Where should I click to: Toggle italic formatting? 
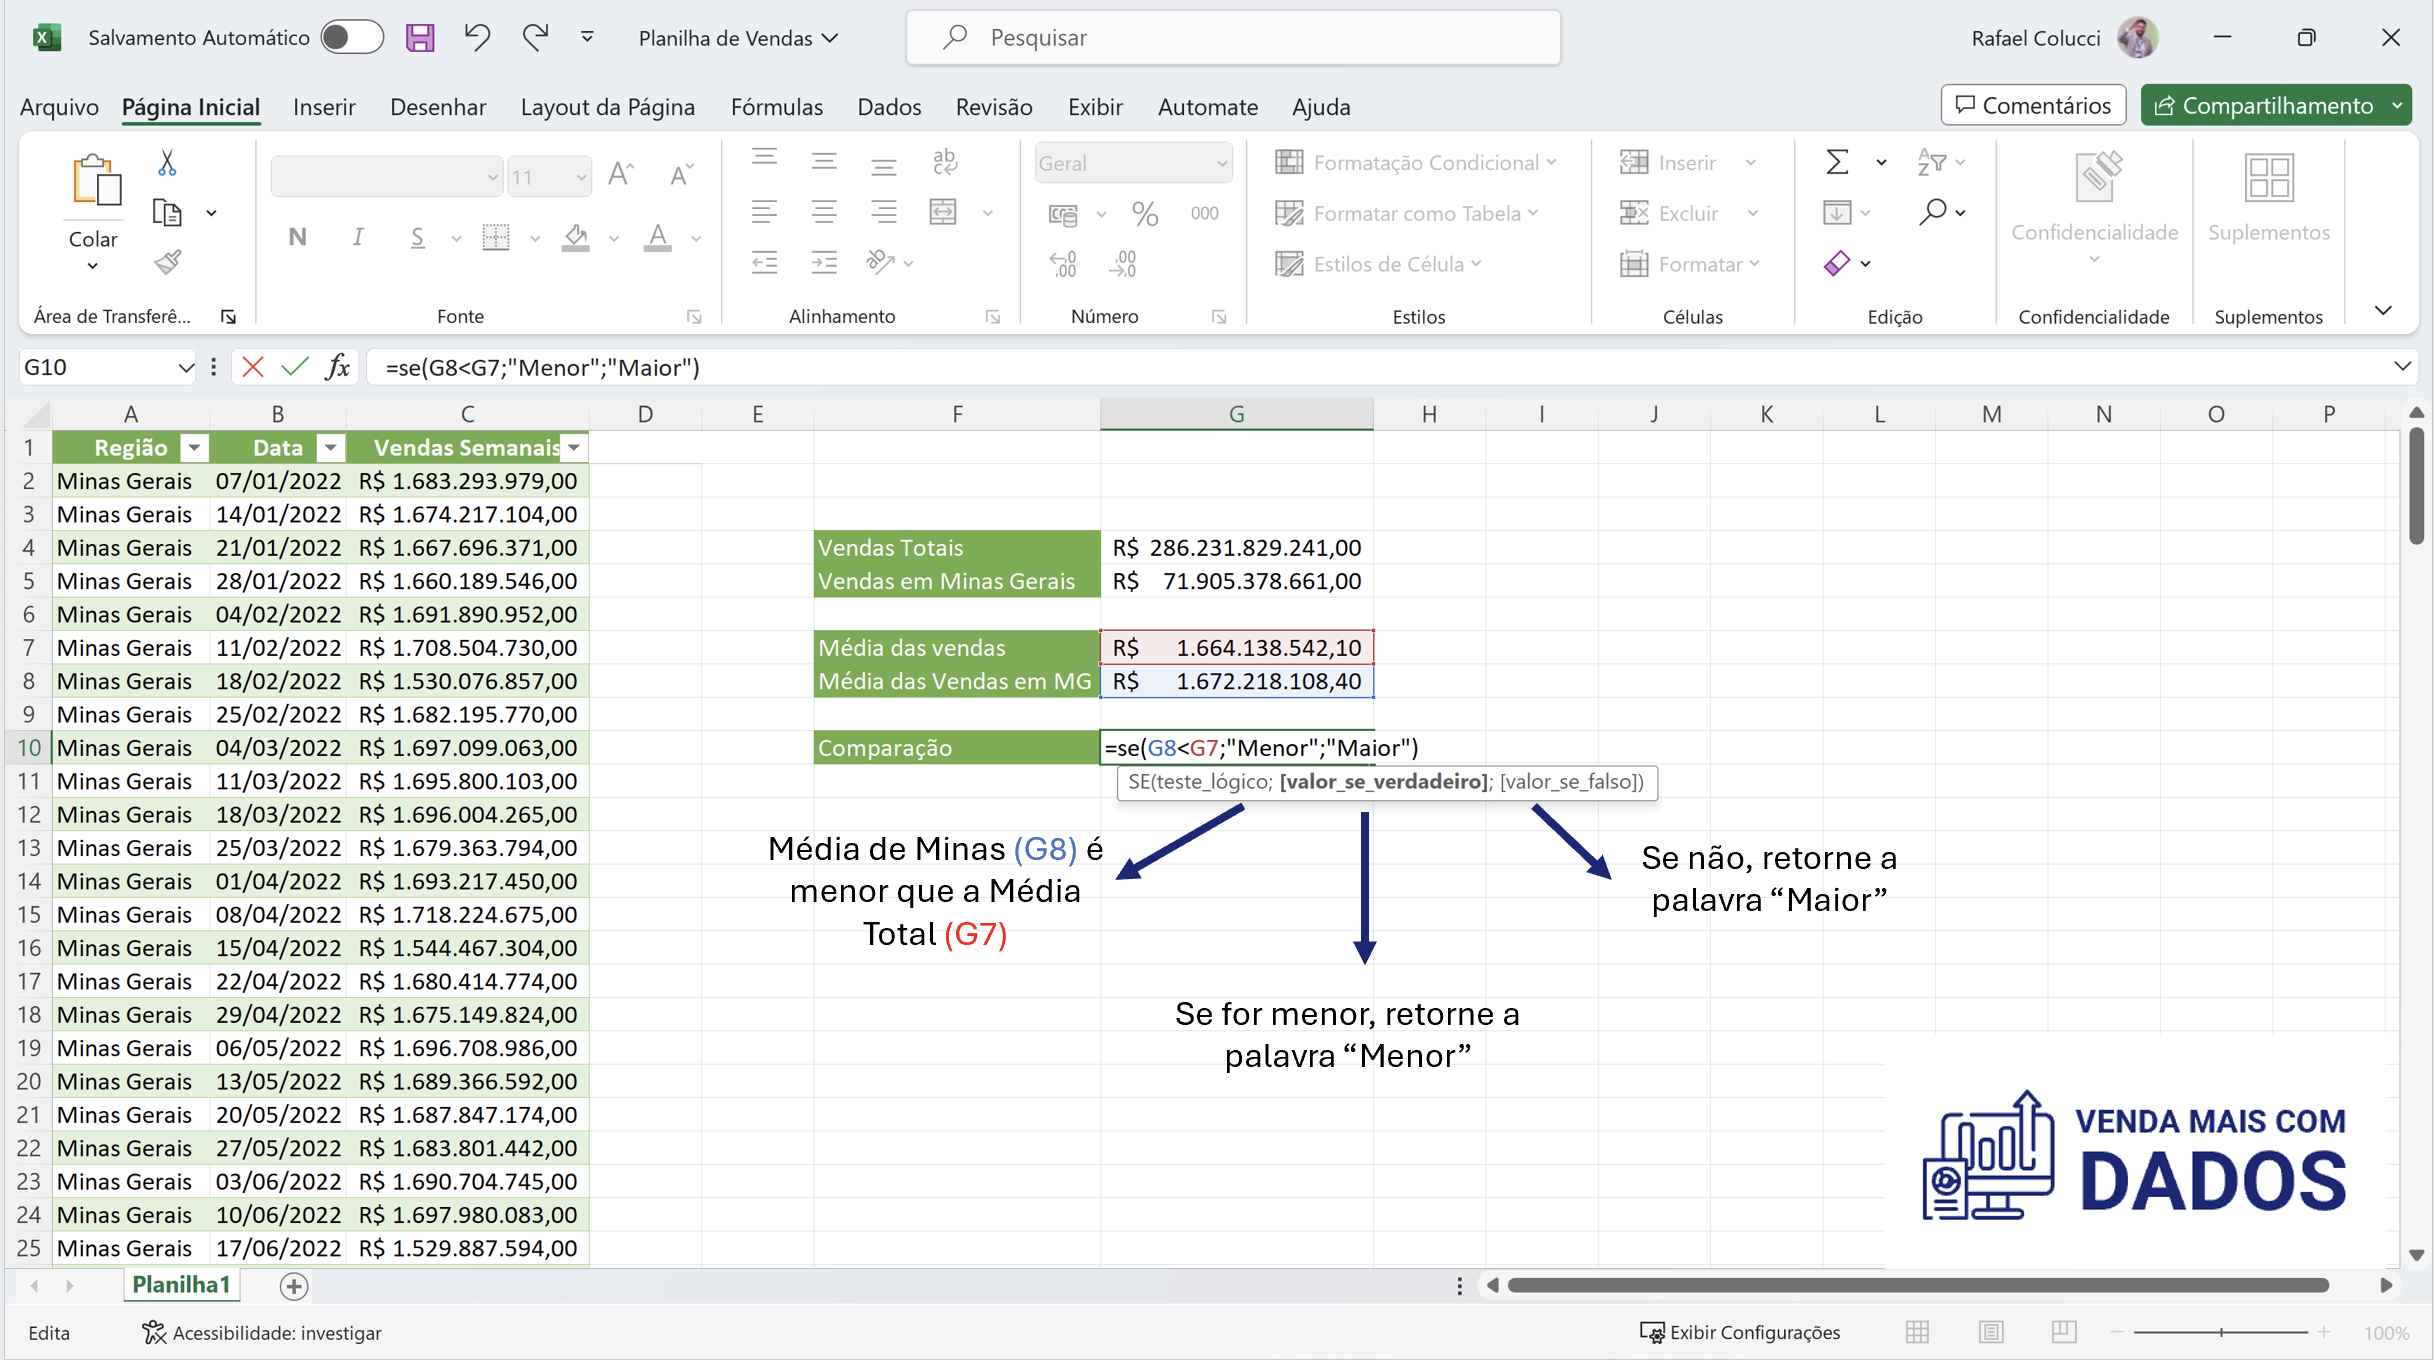357,237
